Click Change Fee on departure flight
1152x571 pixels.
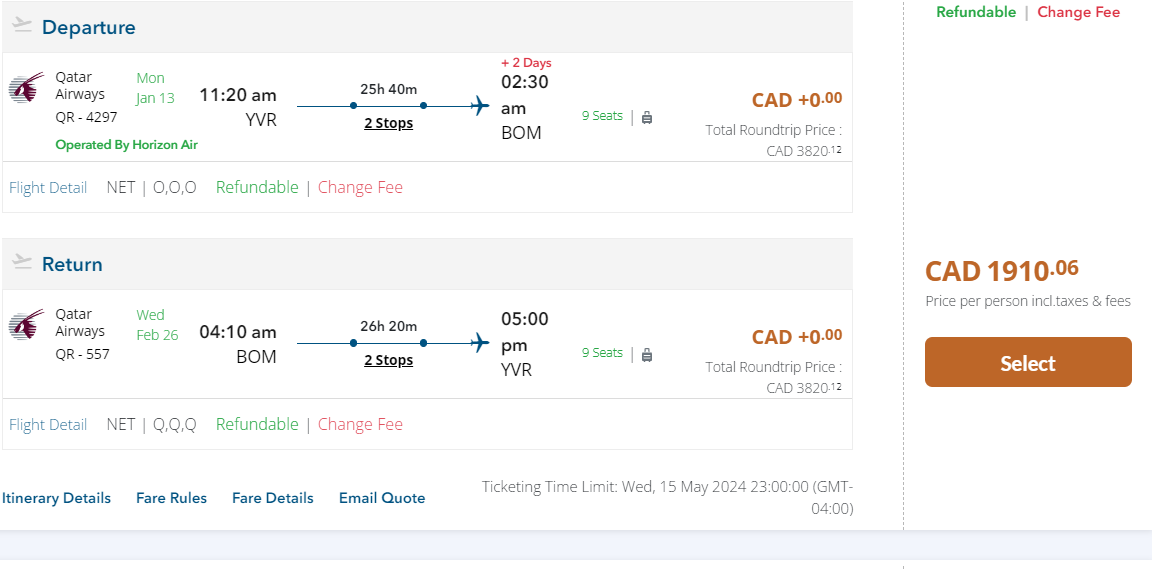(360, 187)
